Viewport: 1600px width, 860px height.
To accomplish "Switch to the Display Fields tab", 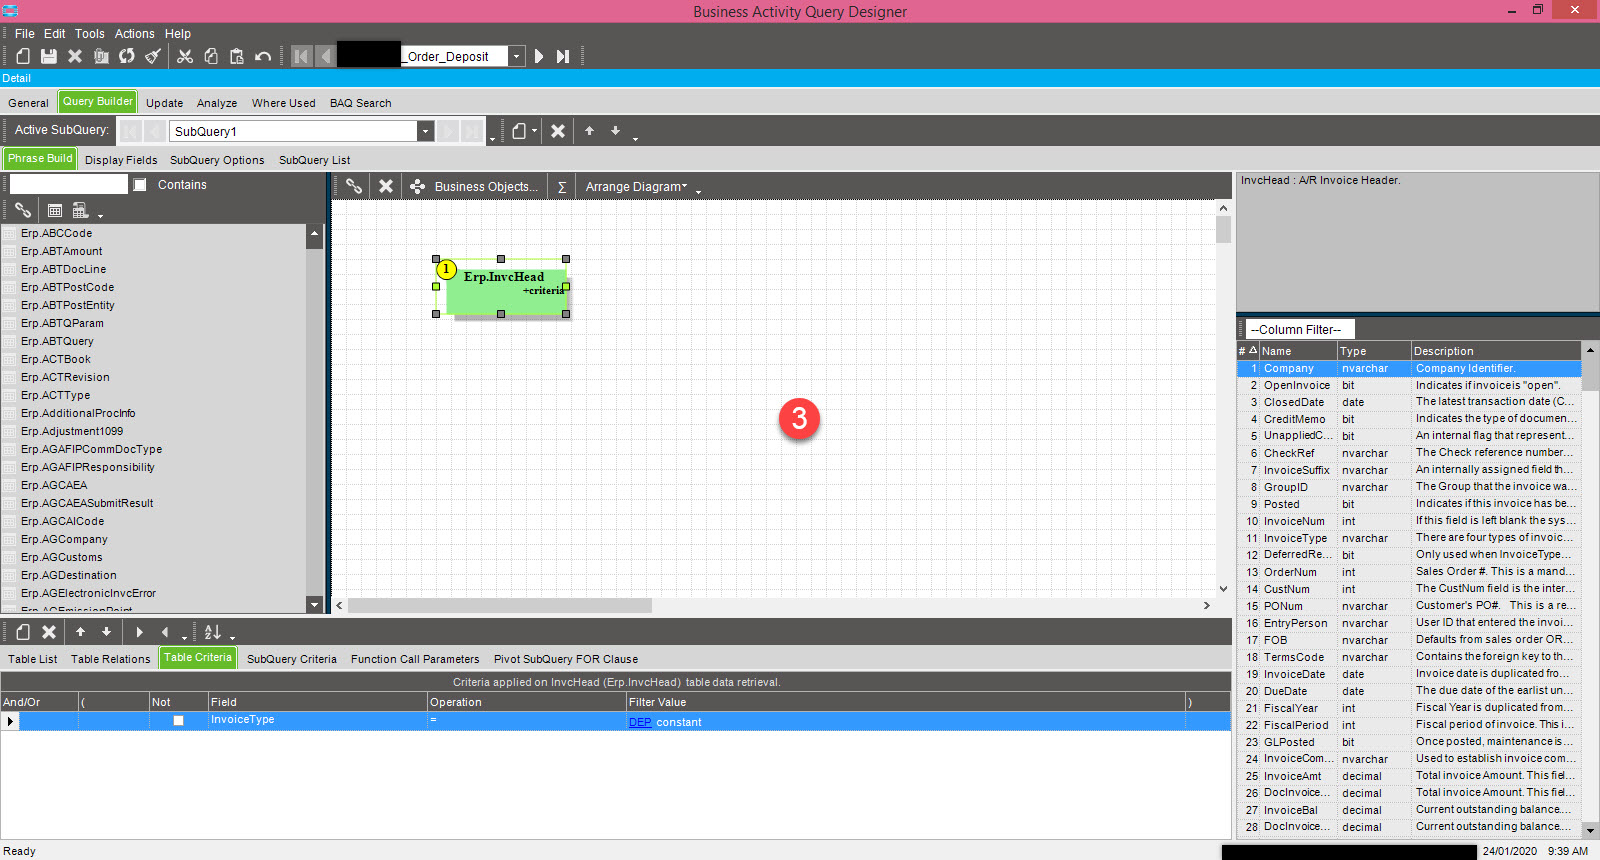I will [121, 160].
